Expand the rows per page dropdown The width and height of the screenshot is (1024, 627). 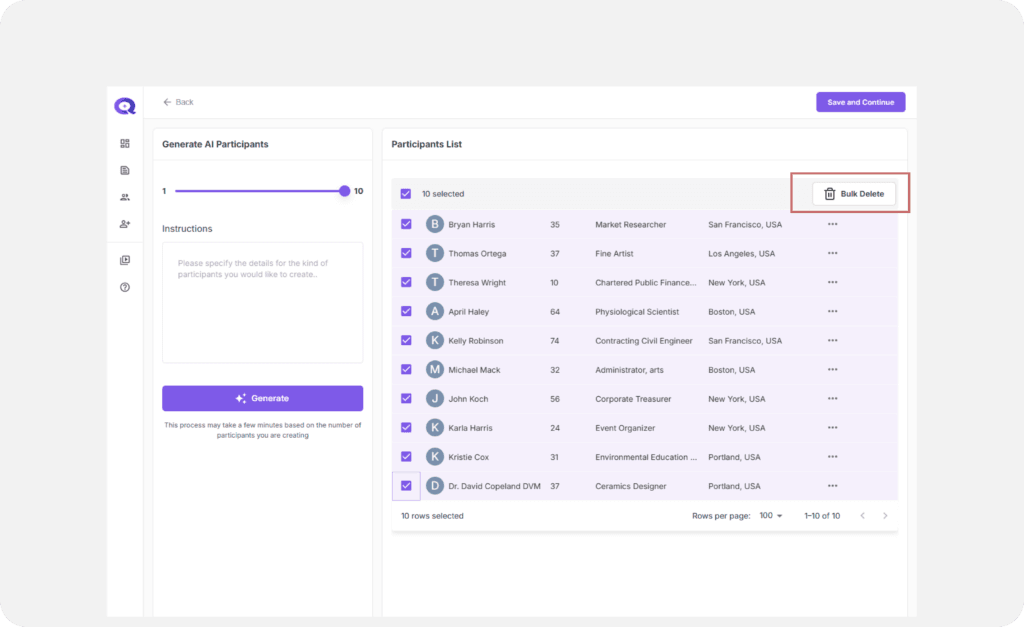coord(772,516)
